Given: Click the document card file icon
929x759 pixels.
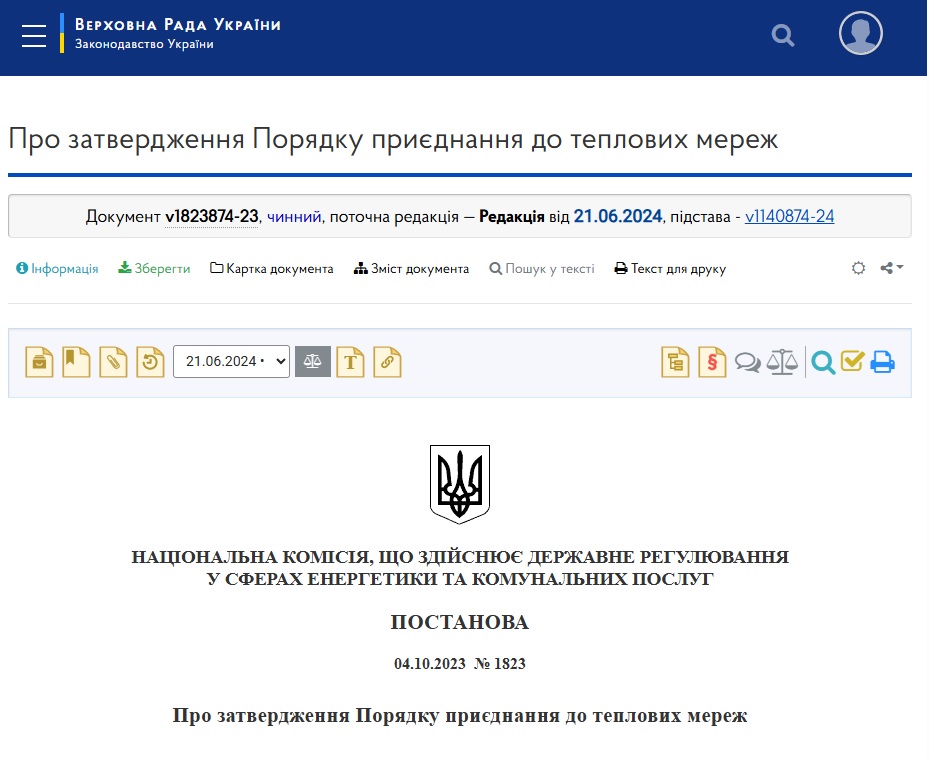Looking at the screenshot, I should tap(39, 362).
